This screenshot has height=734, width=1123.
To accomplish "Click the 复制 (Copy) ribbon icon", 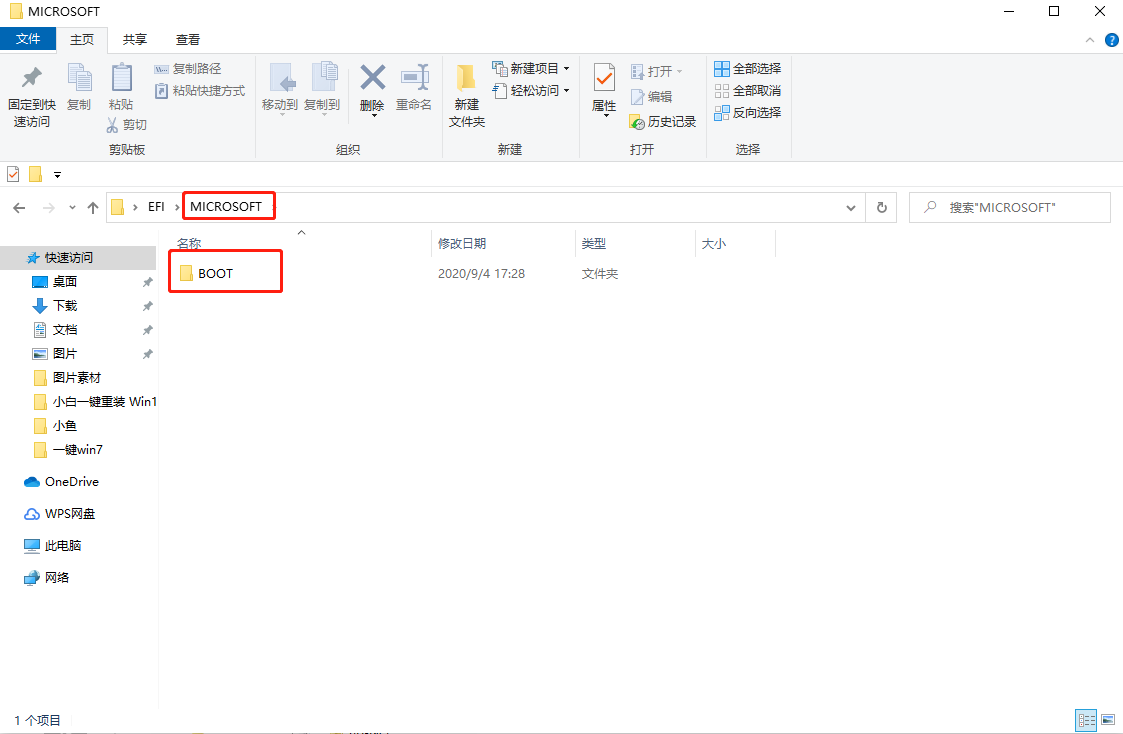I will (79, 87).
